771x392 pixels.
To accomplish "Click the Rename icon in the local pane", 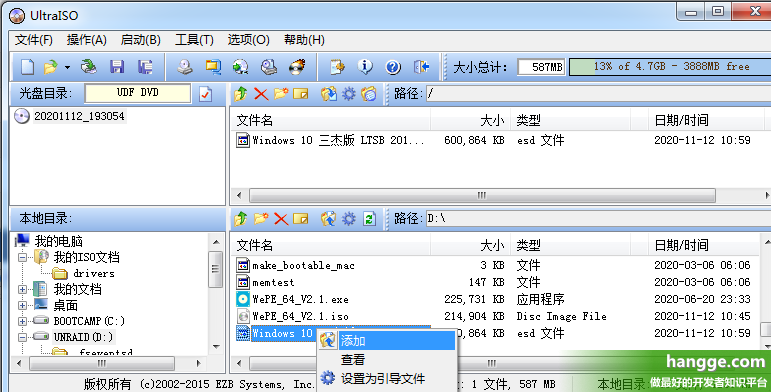I will tap(300, 218).
